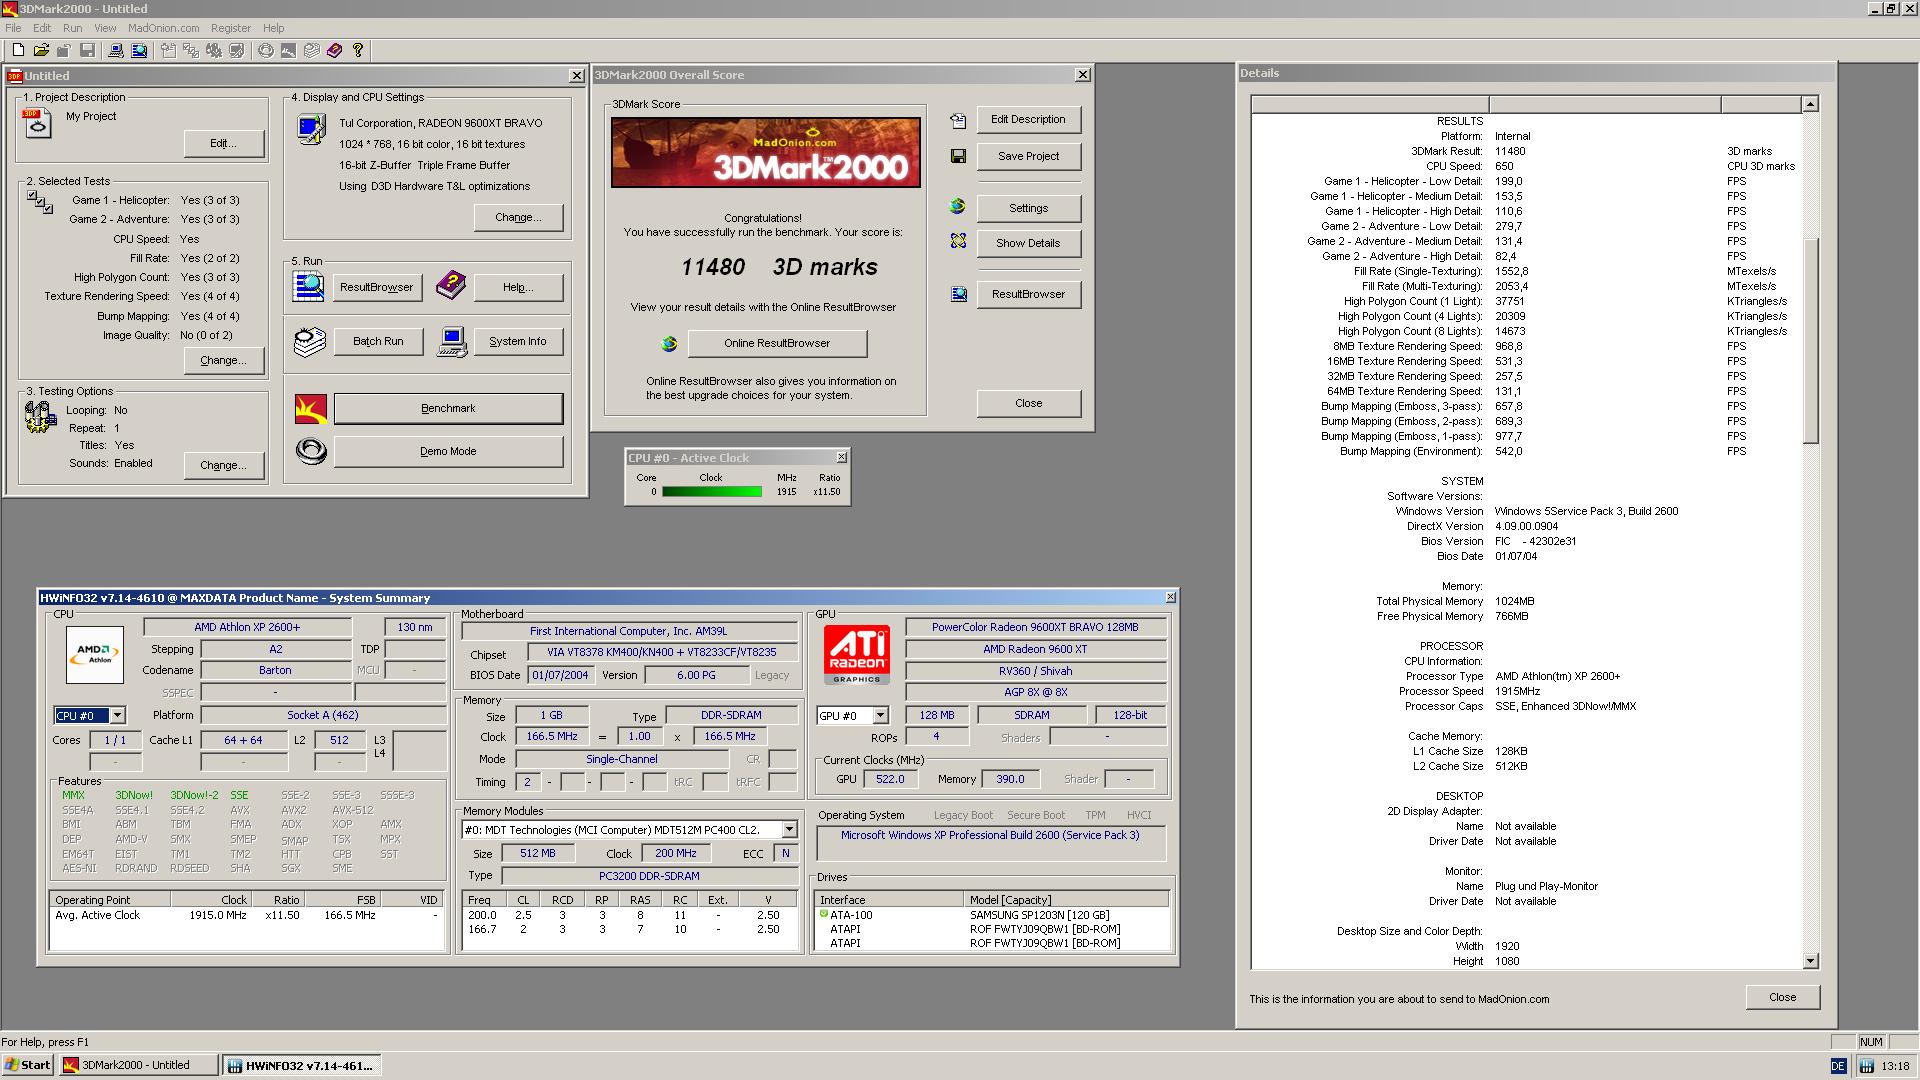
Task: Click the ResultBrowser icon in Run section
Action: [308, 286]
